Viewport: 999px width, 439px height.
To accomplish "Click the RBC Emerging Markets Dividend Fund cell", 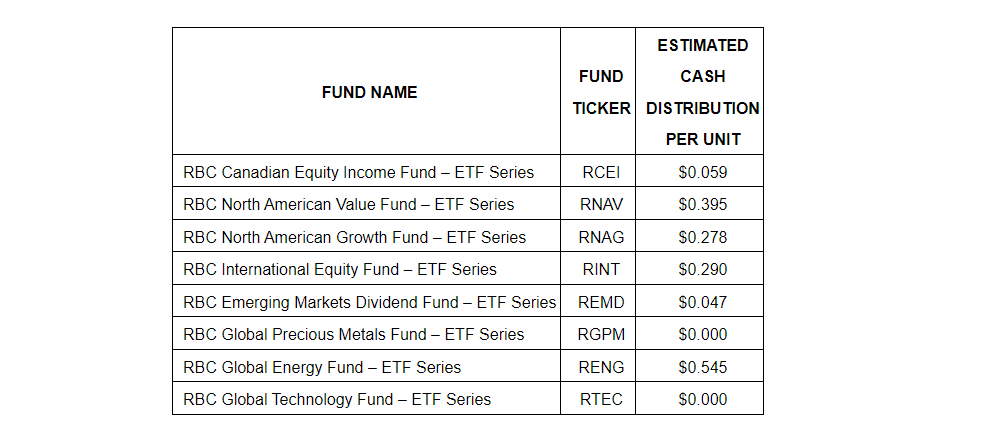I will click(x=369, y=302).
